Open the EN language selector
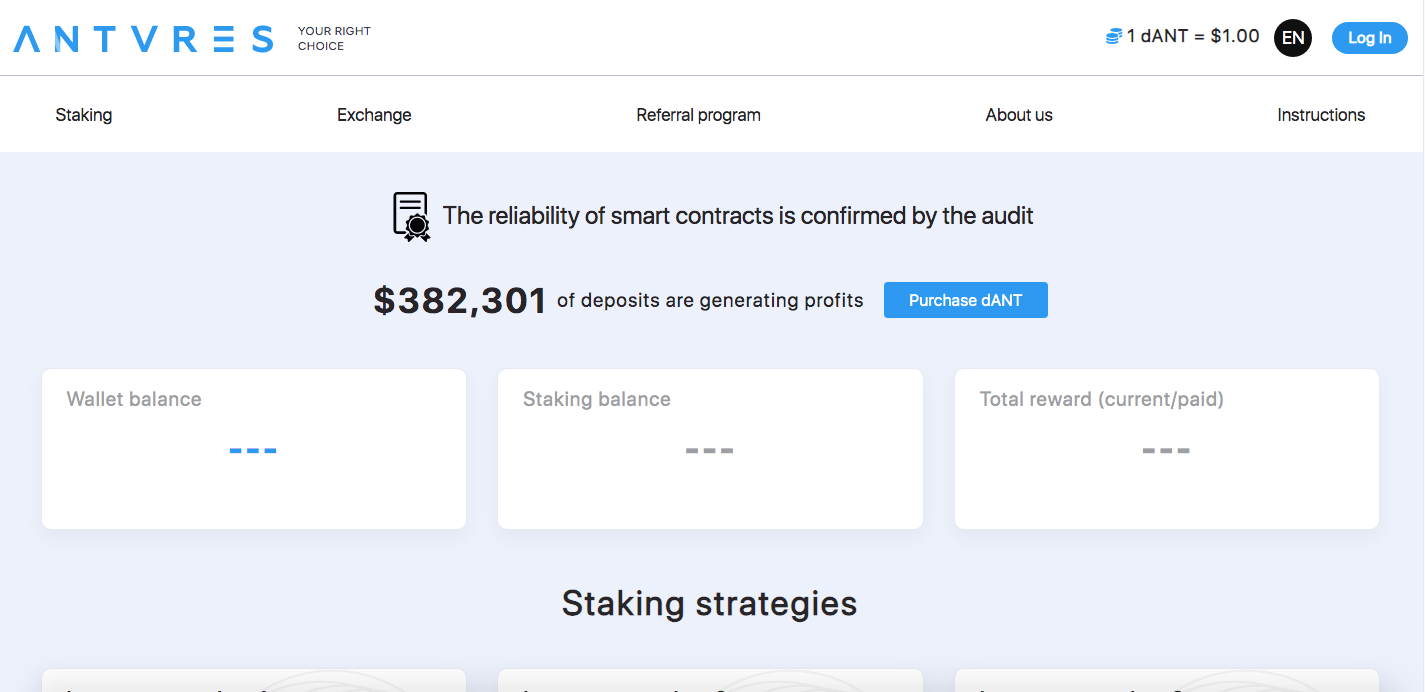Image resolution: width=1425 pixels, height=692 pixels. [1292, 38]
